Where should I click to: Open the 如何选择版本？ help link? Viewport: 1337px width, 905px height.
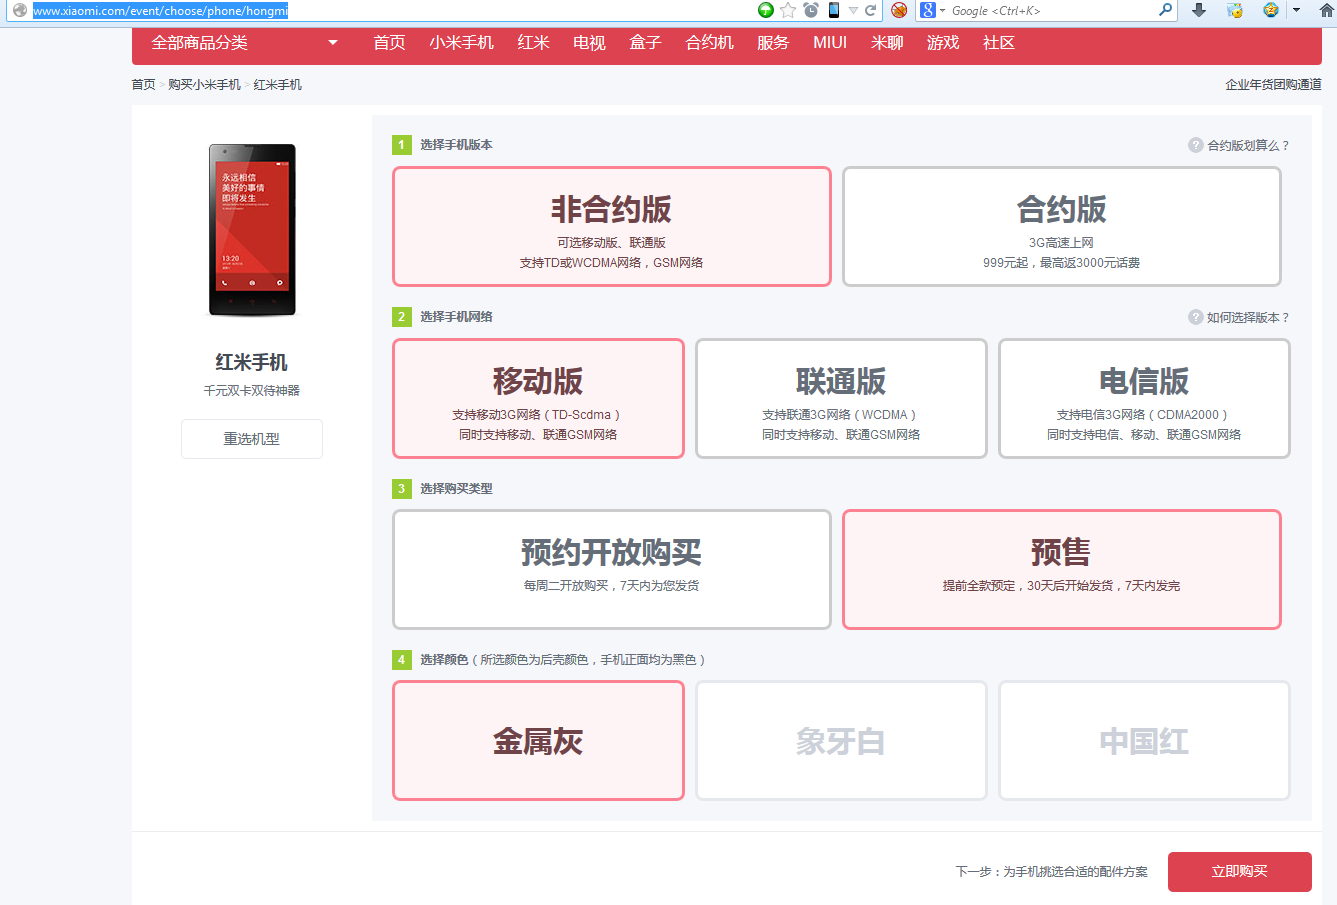pos(1248,317)
